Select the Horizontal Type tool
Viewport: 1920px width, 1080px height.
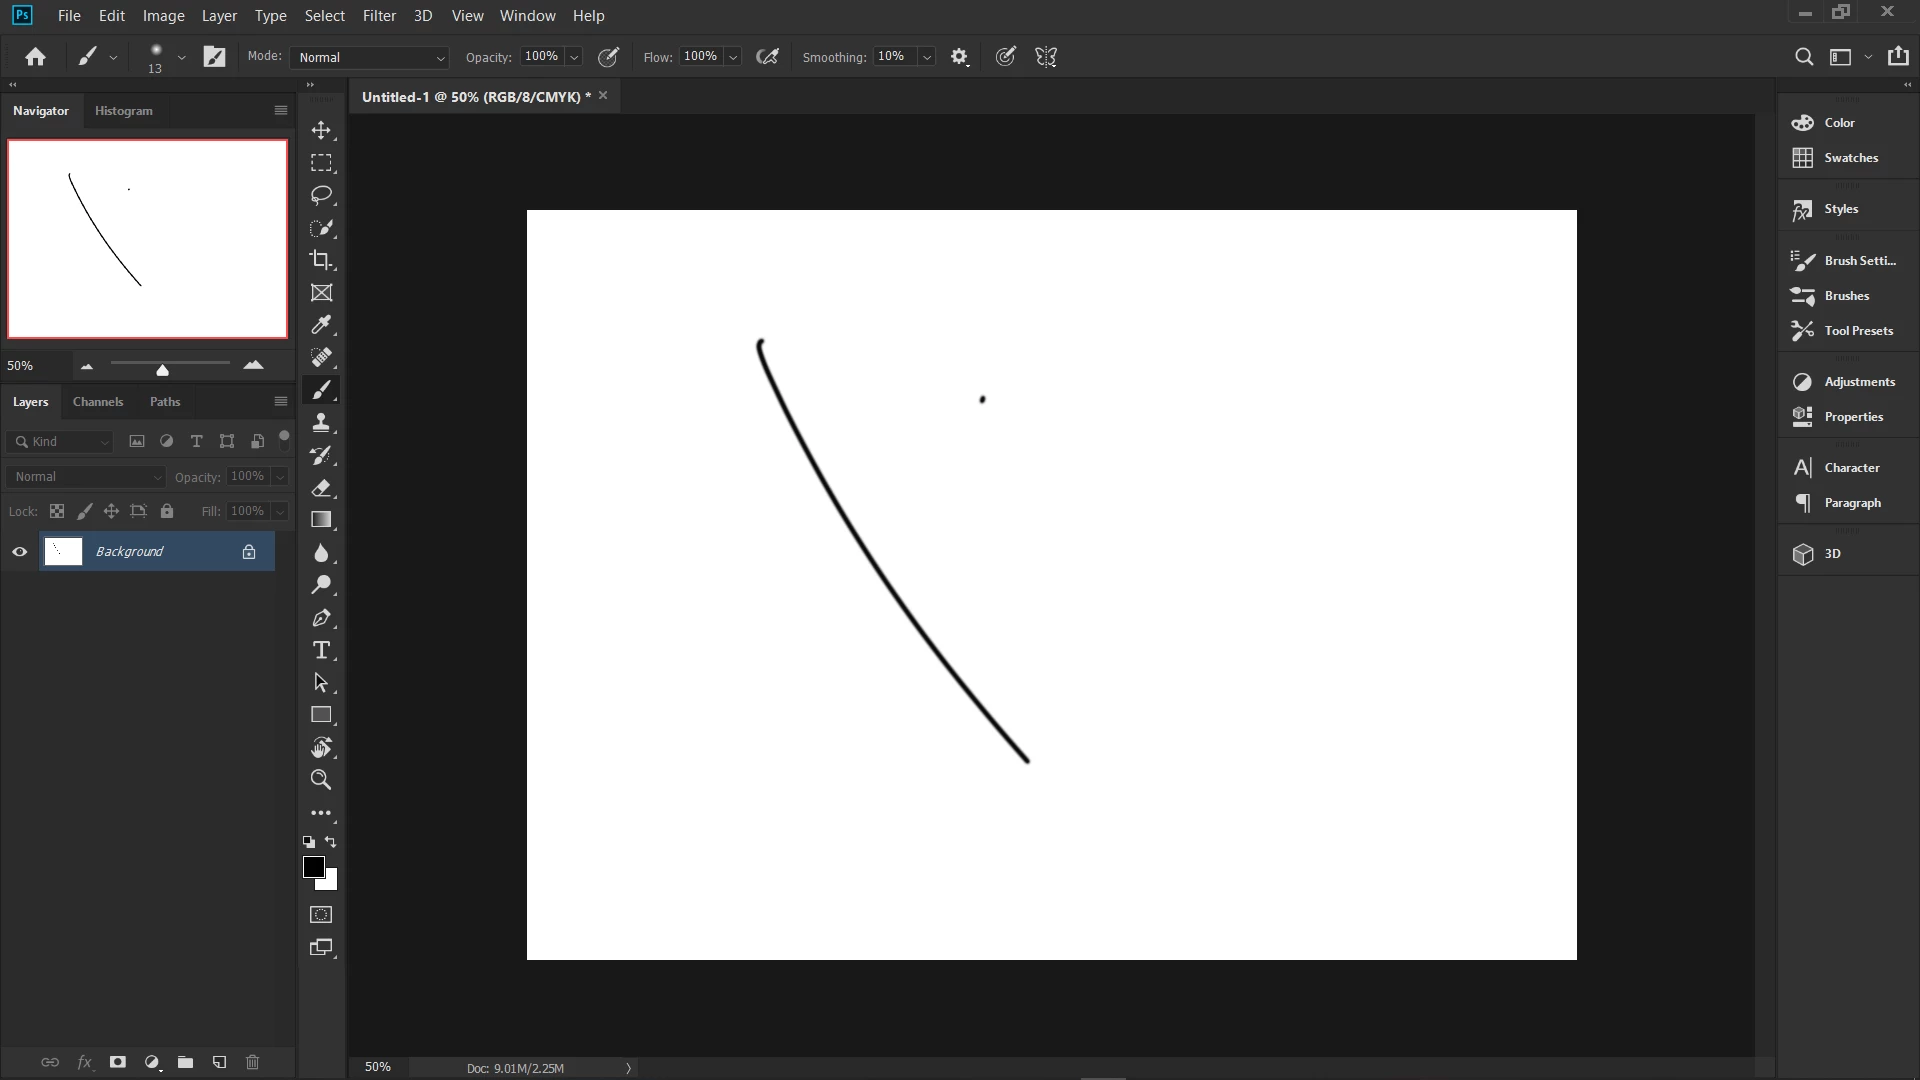coord(321,650)
